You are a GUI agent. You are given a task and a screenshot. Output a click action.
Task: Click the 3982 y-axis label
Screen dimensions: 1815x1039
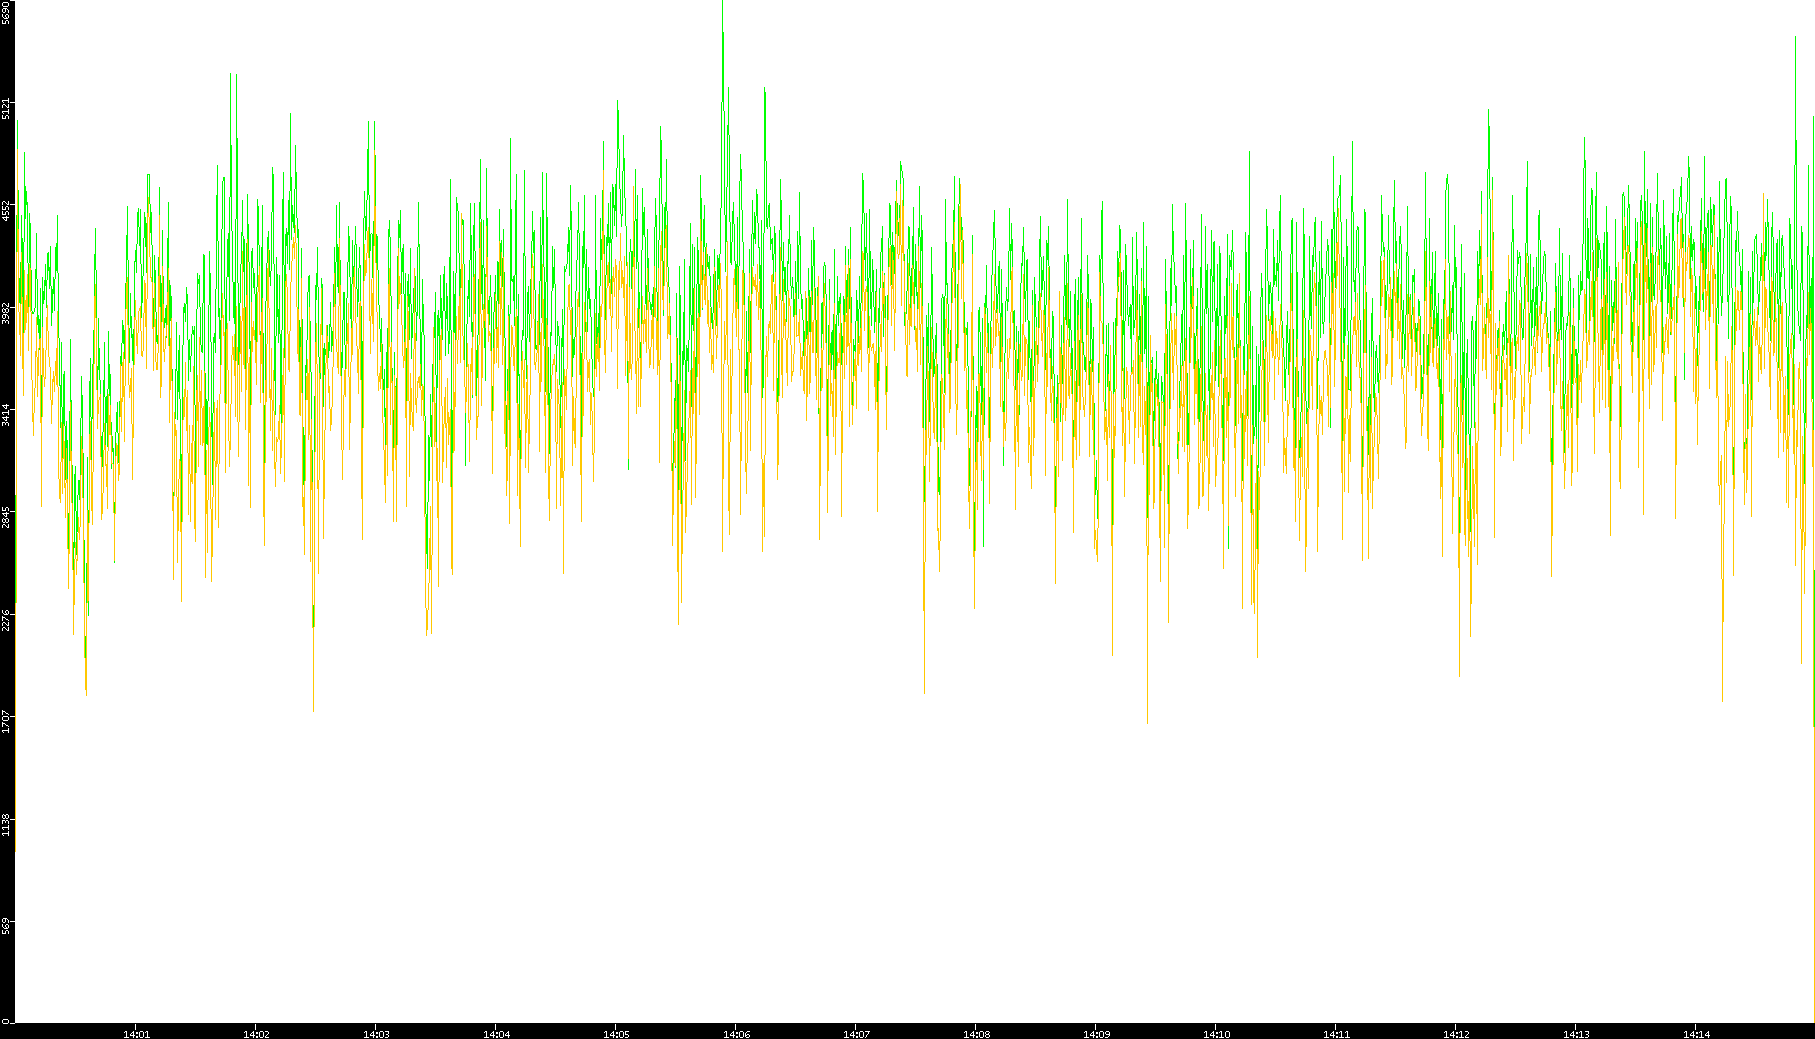tap(6, 313)
